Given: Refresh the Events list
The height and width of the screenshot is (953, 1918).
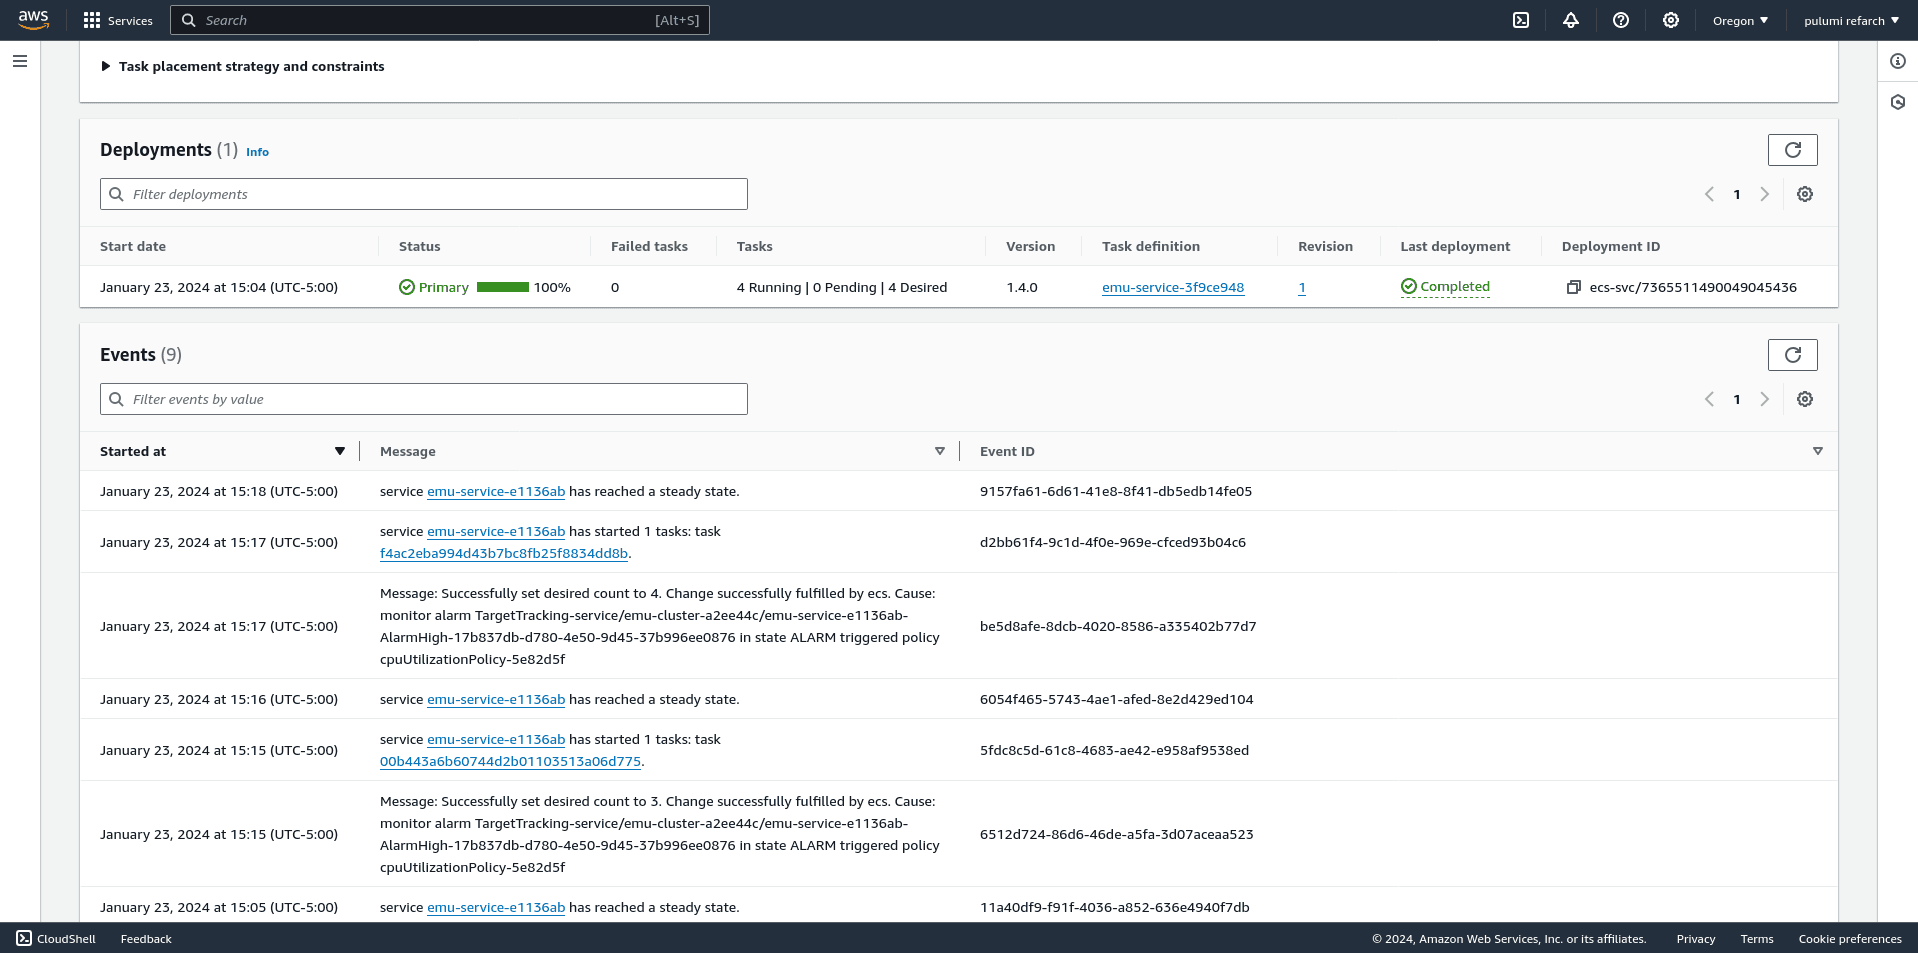Looking at the screenshot, I should tap(1792, 355).
